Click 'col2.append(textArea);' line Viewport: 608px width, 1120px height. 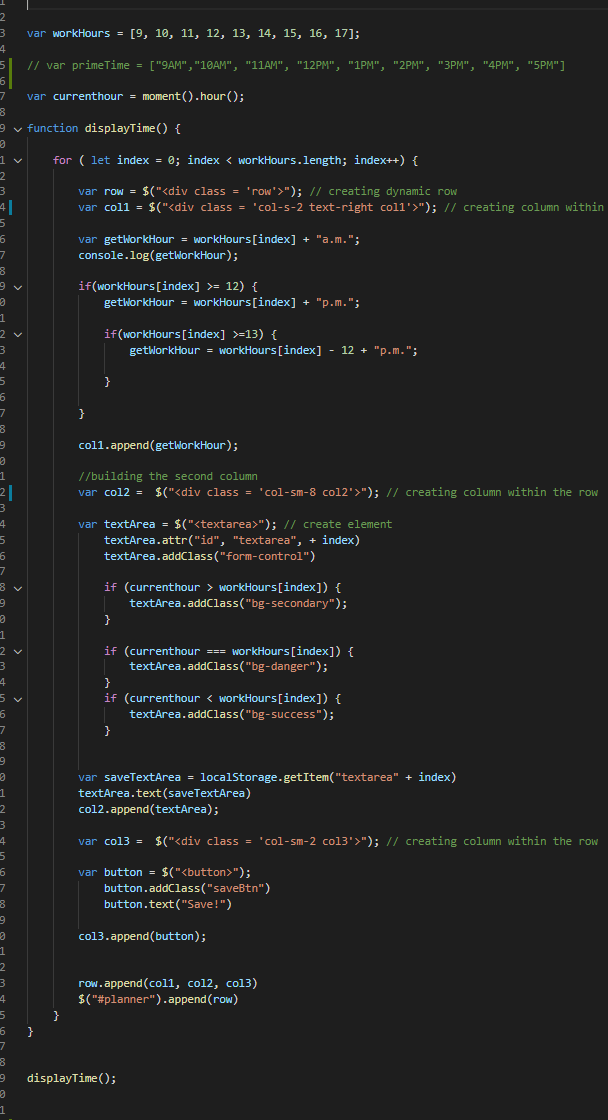click(149, 809)
